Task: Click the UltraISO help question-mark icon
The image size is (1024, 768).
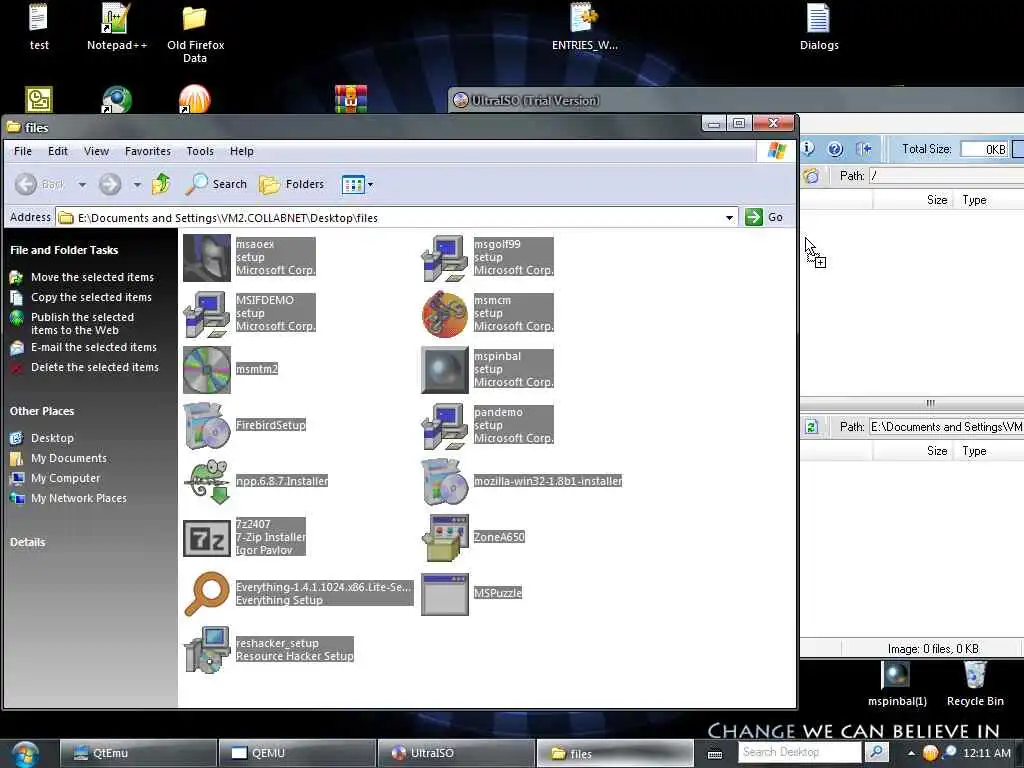Action: coord(835,149)
